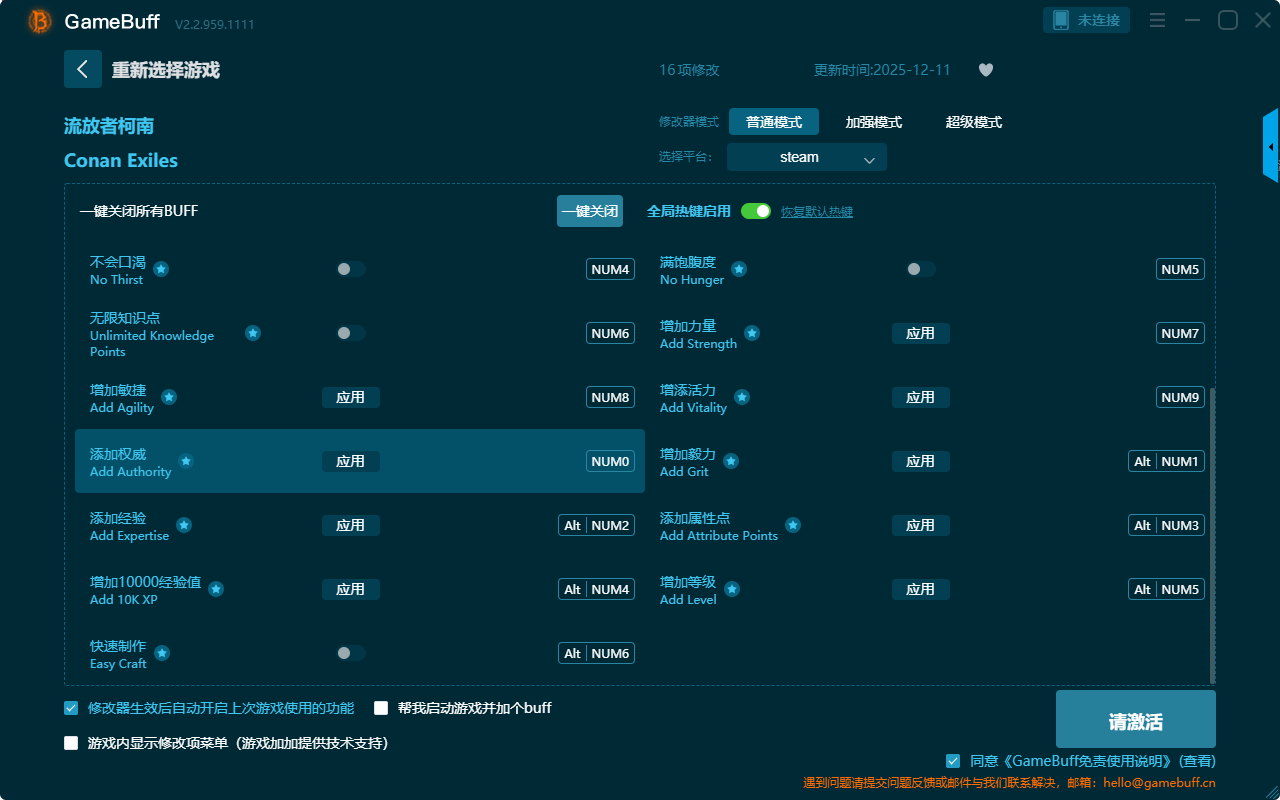Image resolution: width=1280 pixels, height=800 pixels.
Task: Open the hamburger menu in title bar
Action: click(x=1157, y=20)
